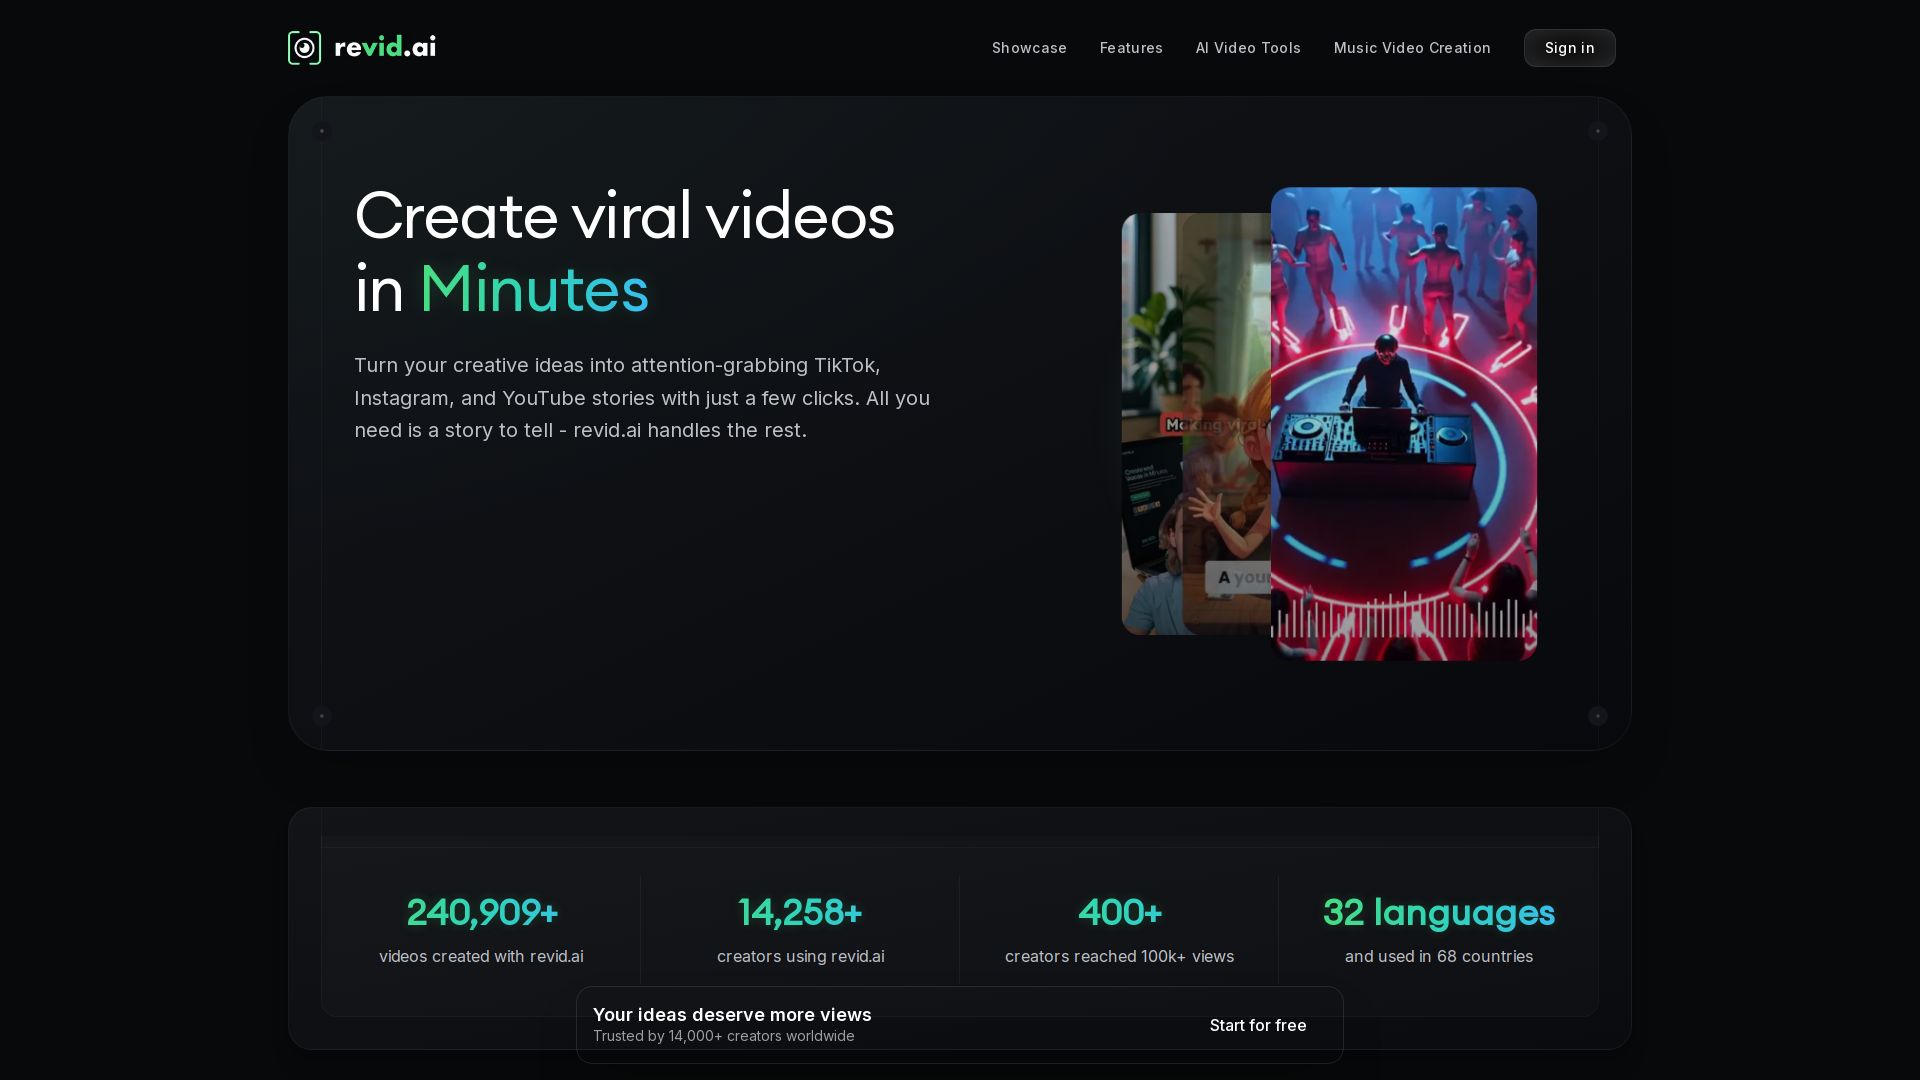Click the "Create viral videos" headline
Screen dimensions: 1920x1080
click(x=624, y=216)
